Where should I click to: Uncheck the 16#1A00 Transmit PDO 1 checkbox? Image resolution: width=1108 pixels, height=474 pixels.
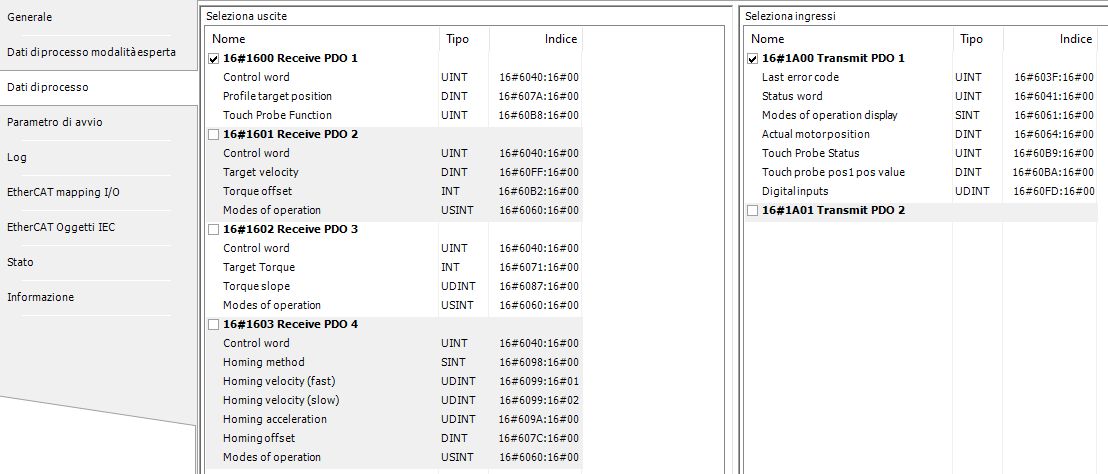coord(753,59)
